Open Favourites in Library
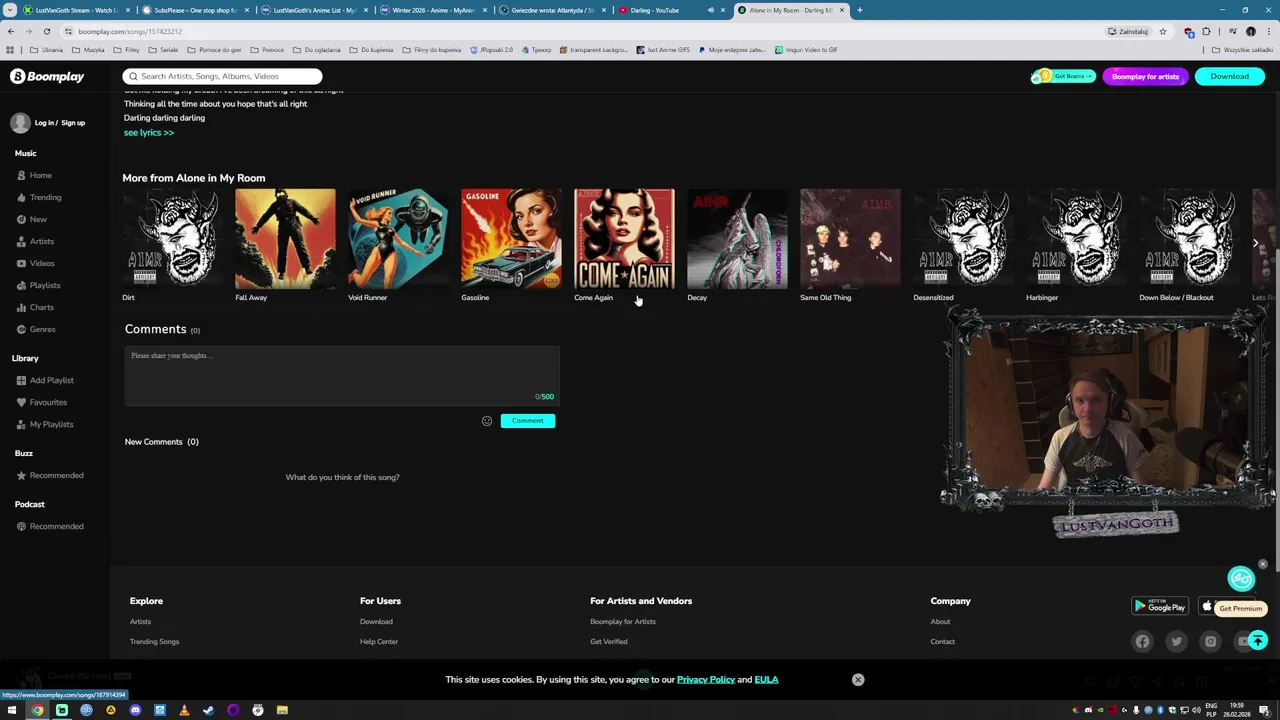The image size is (1280, 720). 47,402
